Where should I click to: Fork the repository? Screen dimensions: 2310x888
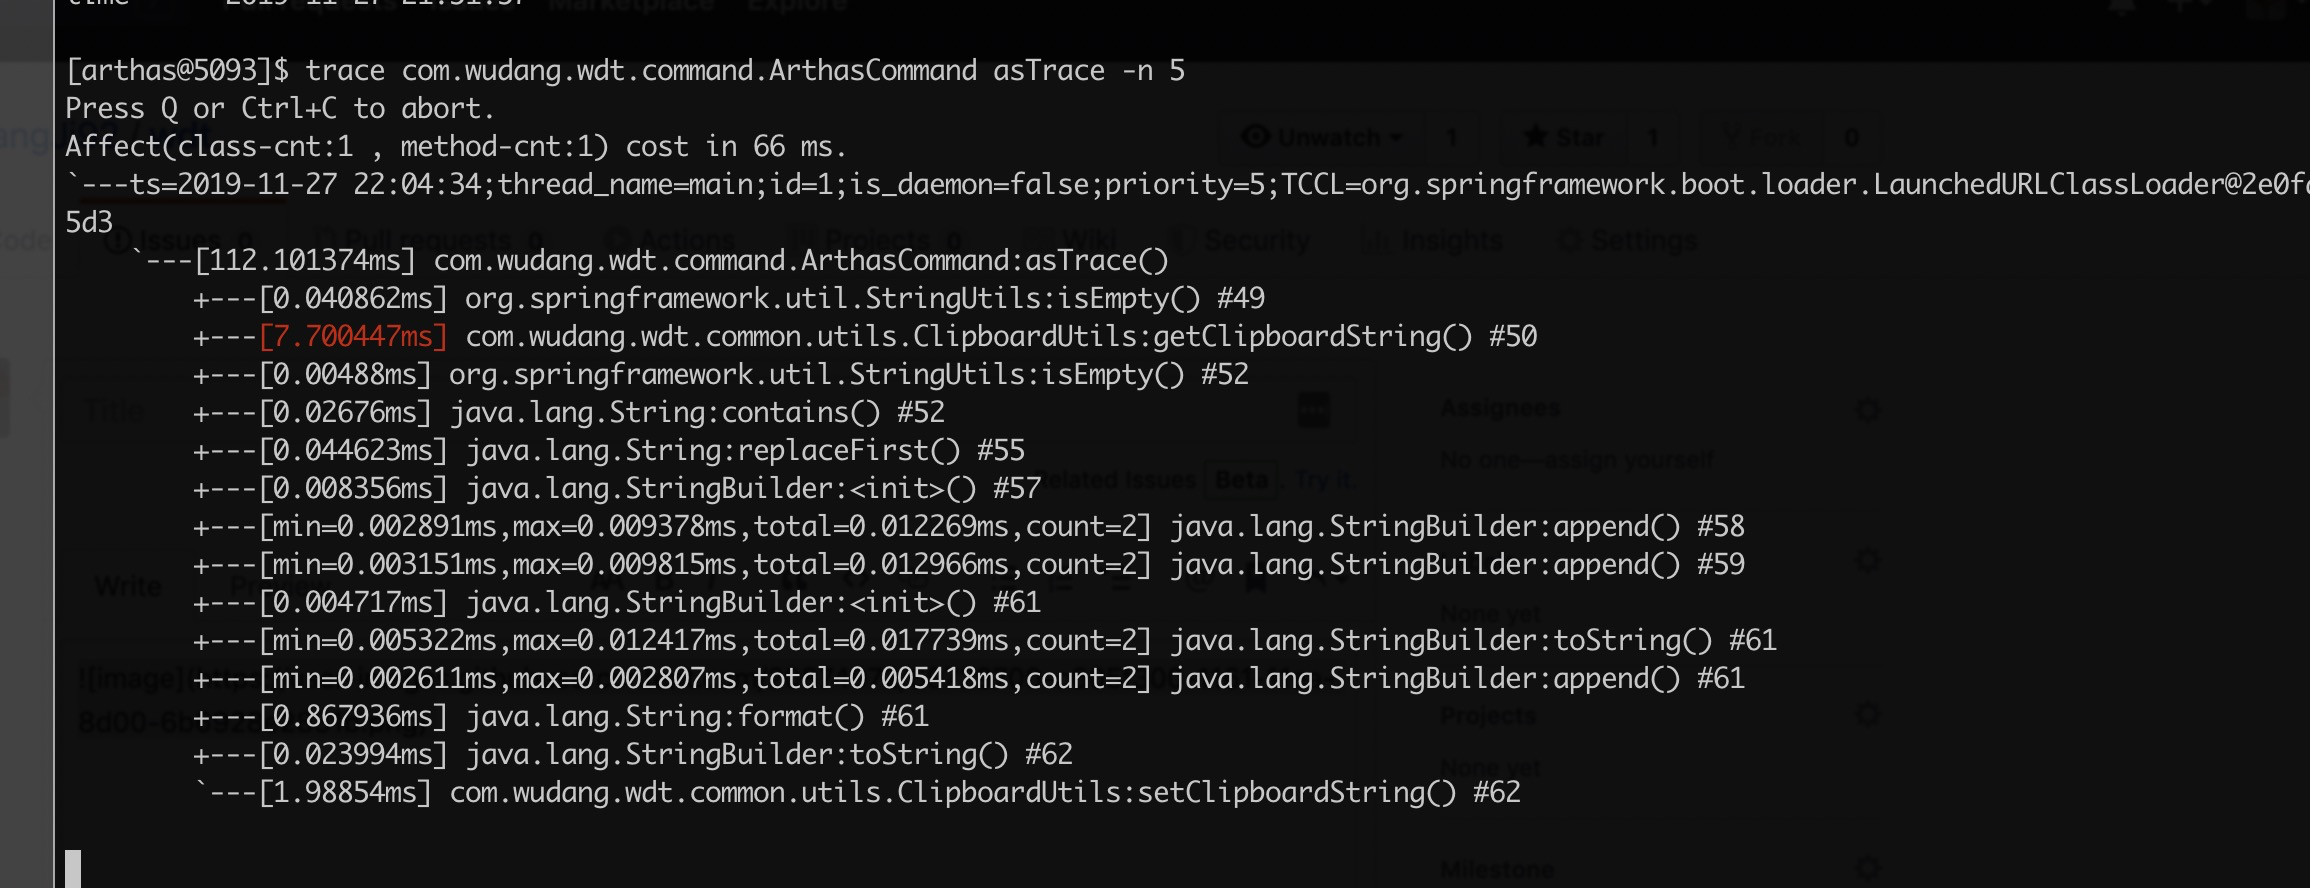[x=1766, y=137]
